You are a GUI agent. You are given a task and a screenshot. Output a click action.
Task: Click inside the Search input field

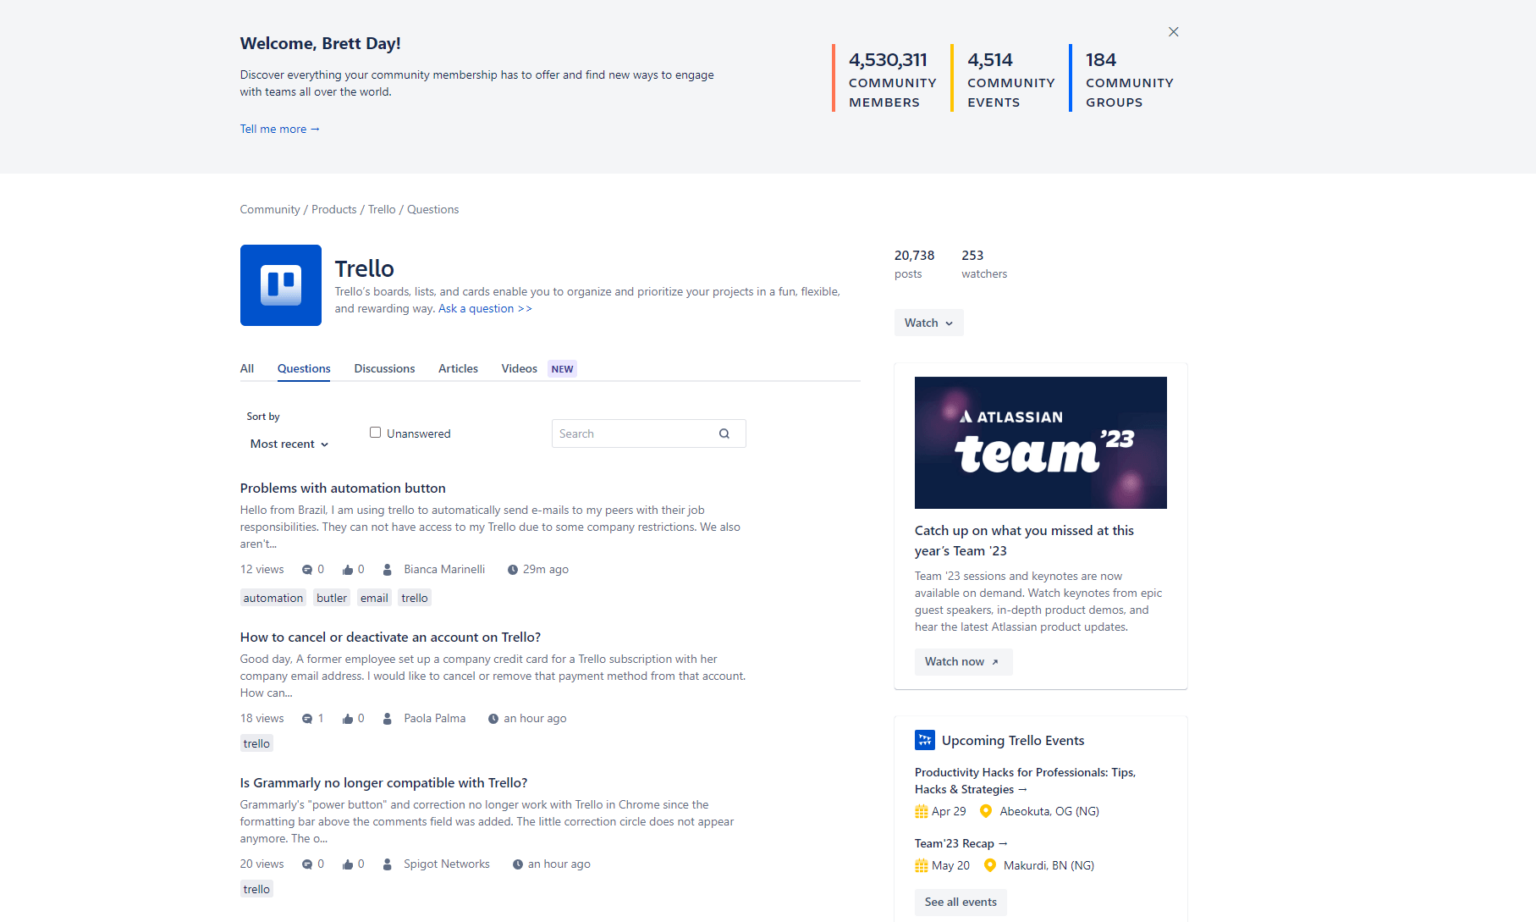pyautogui.click(x=630, y=433)
